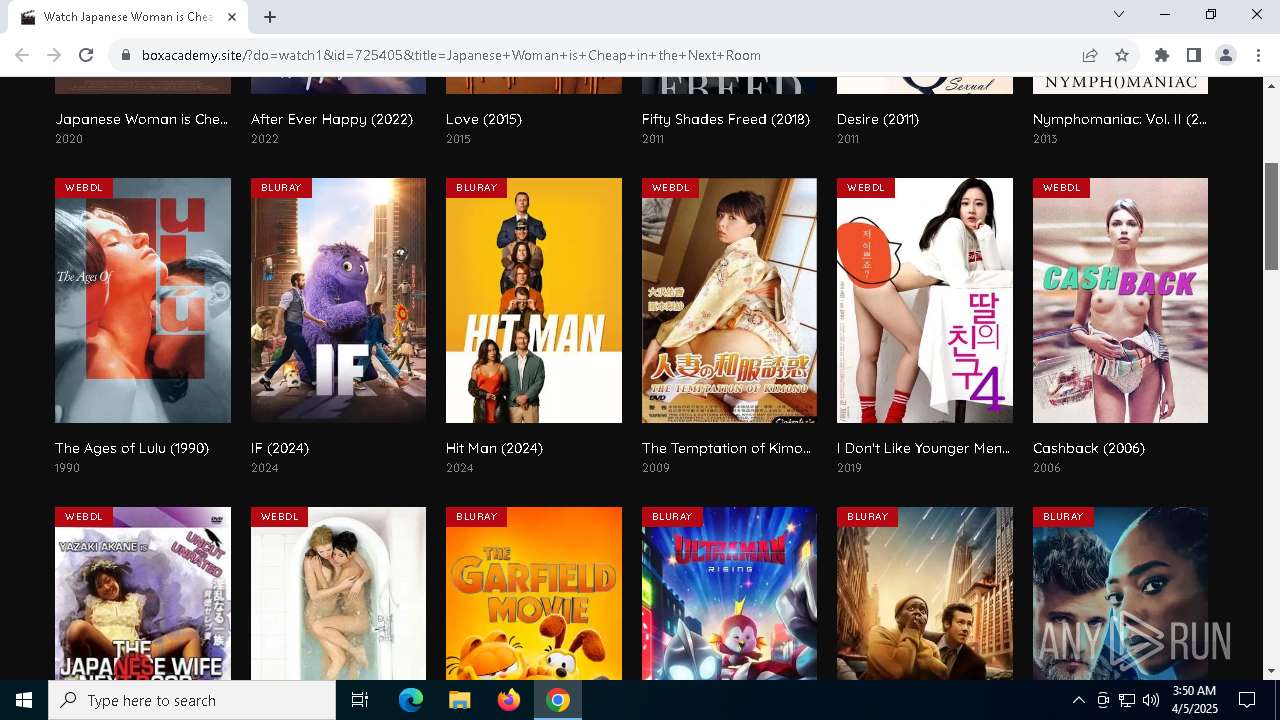Switch to Chrome in the taskbar
Image resolution: width=1280 pixels, height=720 pixels.
[x=558, y=700]
